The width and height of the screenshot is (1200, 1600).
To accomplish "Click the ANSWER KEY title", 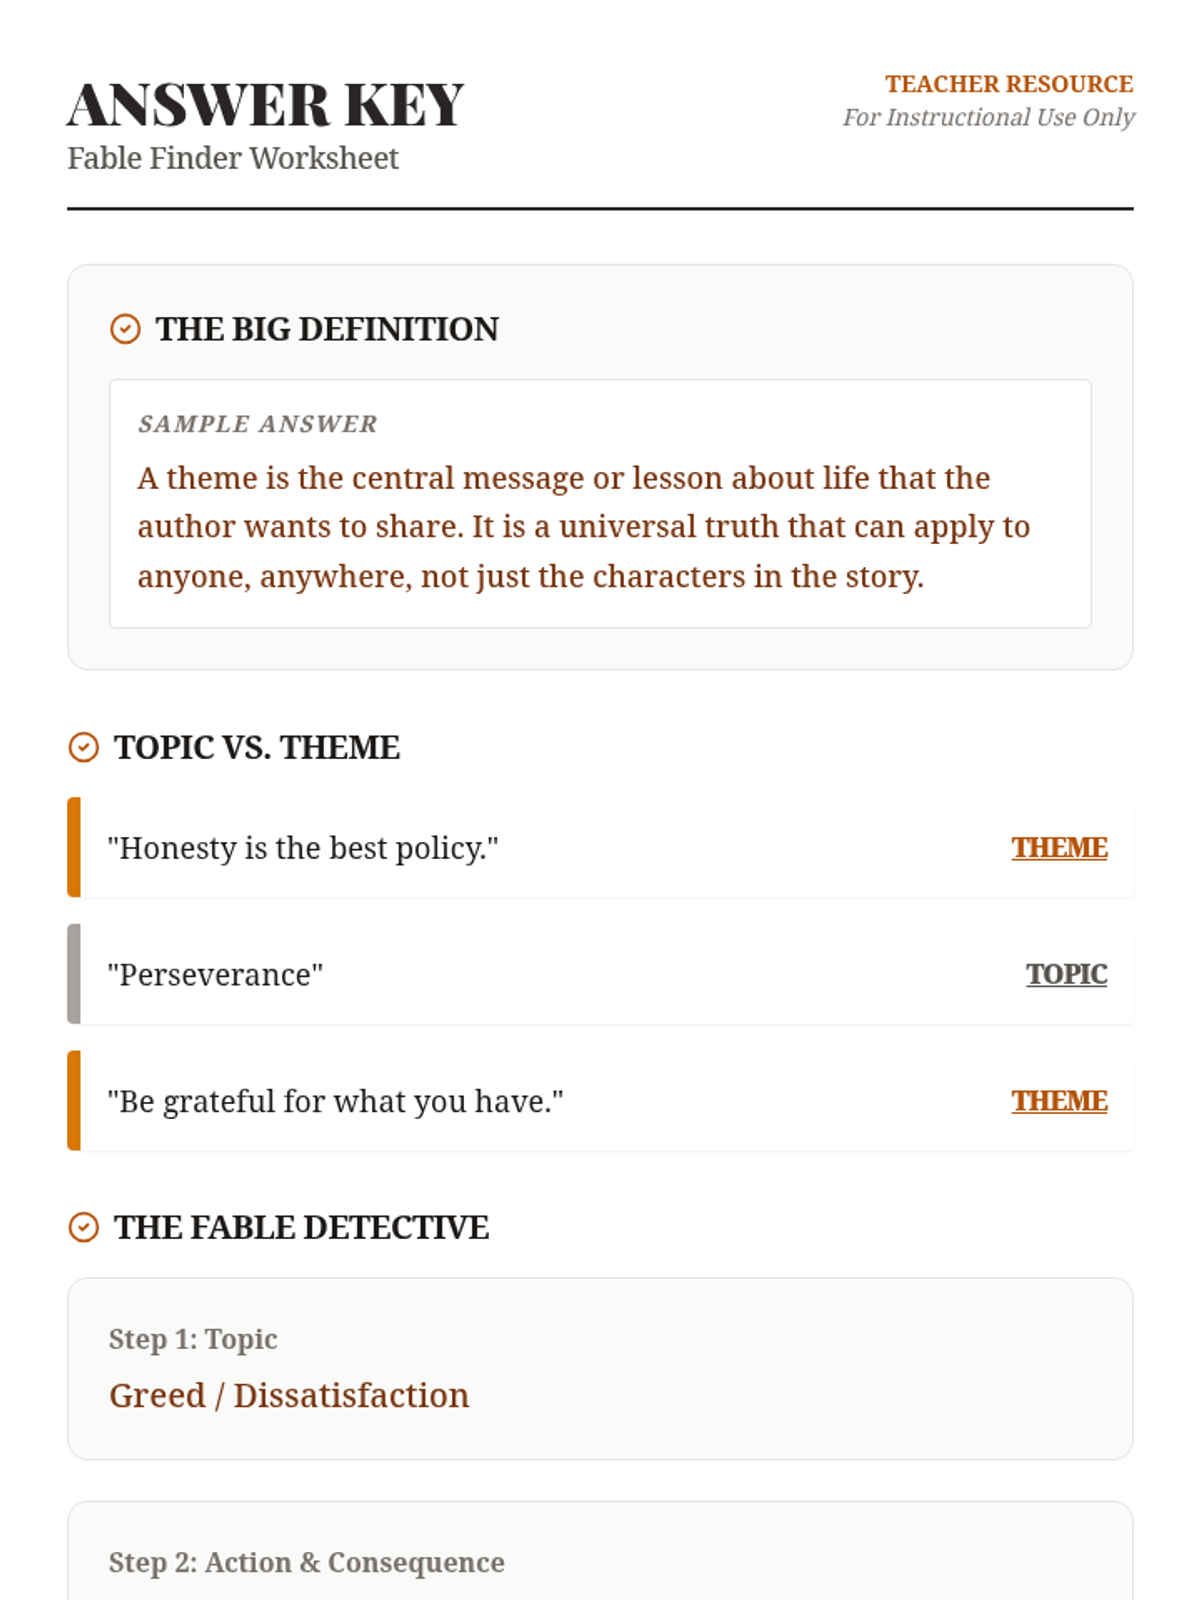I will click(266, 105).
